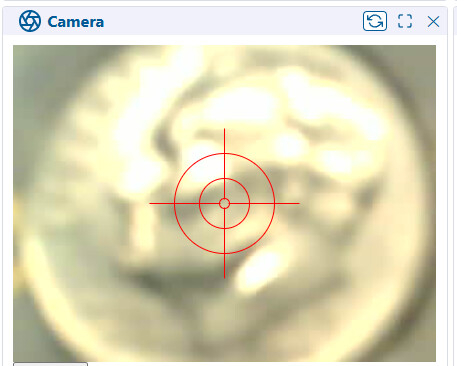Click the top point of middle red ring
The height and width of the screenshot is (366, 457).
(224, 178)
